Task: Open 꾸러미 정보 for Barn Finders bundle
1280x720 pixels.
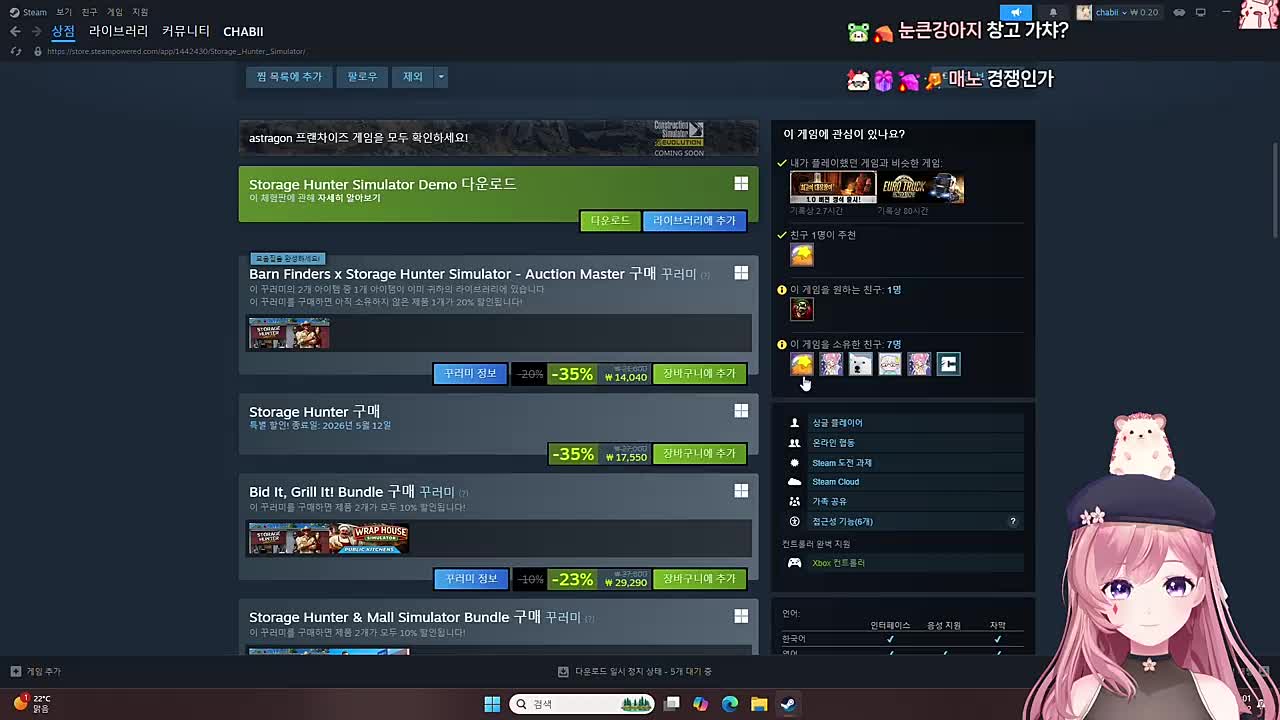Action: pyautogui.click(x=470, y=374)
